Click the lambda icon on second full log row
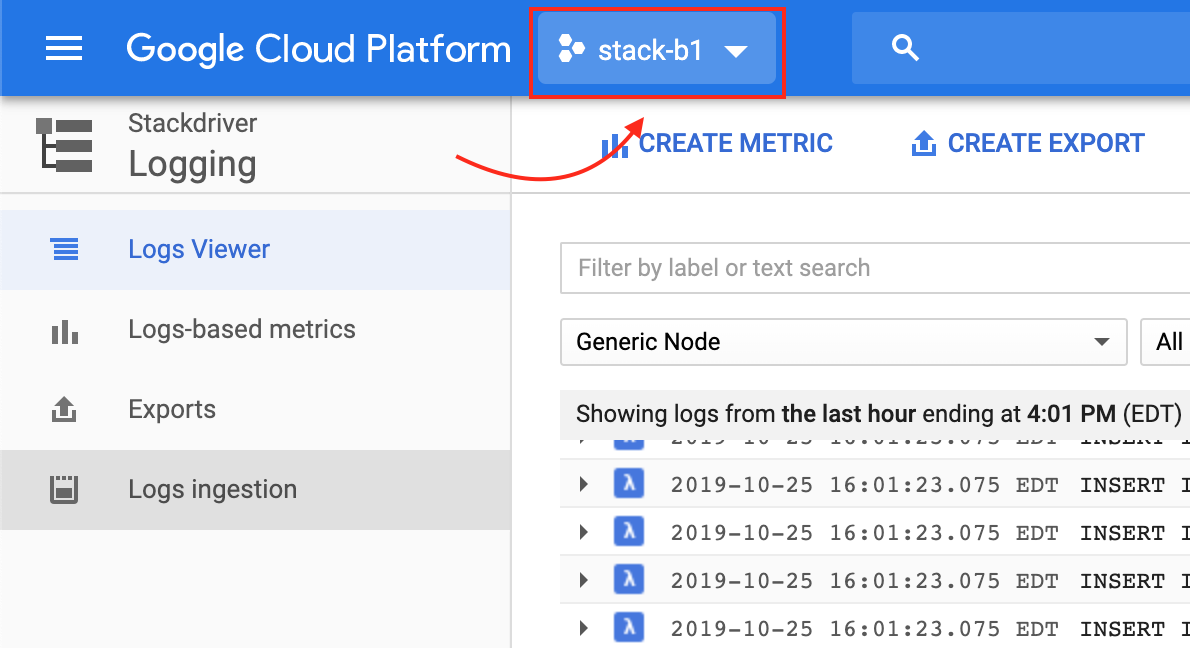The height and width of the screenshot is (648, 1190). click(x=628, y=531)
